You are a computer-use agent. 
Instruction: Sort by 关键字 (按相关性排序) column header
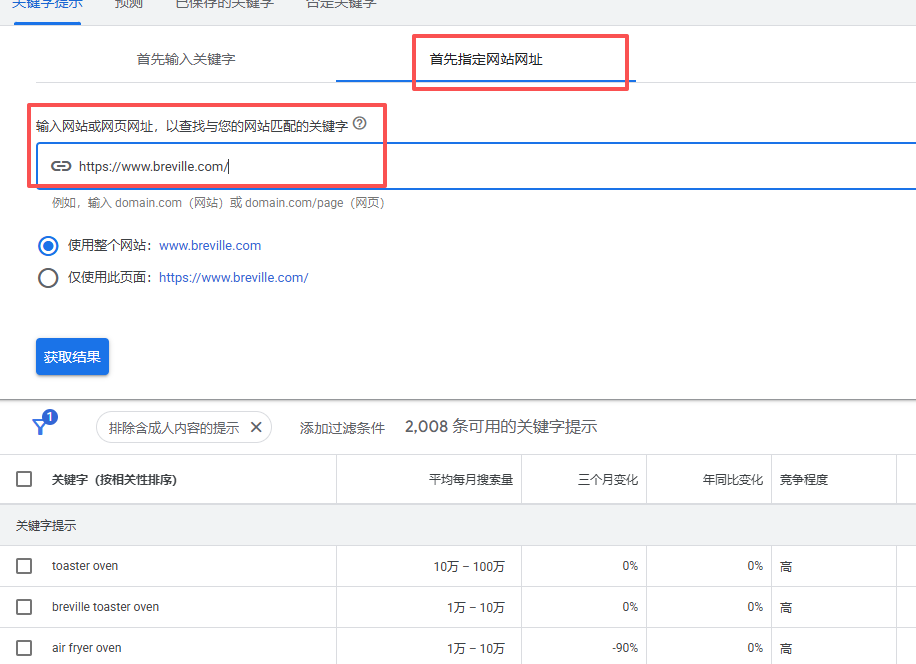click(x=114, y=480)
